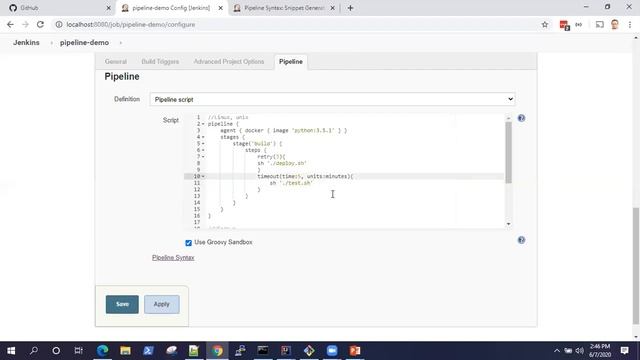Close the Github browser tab

coord(108,8)
